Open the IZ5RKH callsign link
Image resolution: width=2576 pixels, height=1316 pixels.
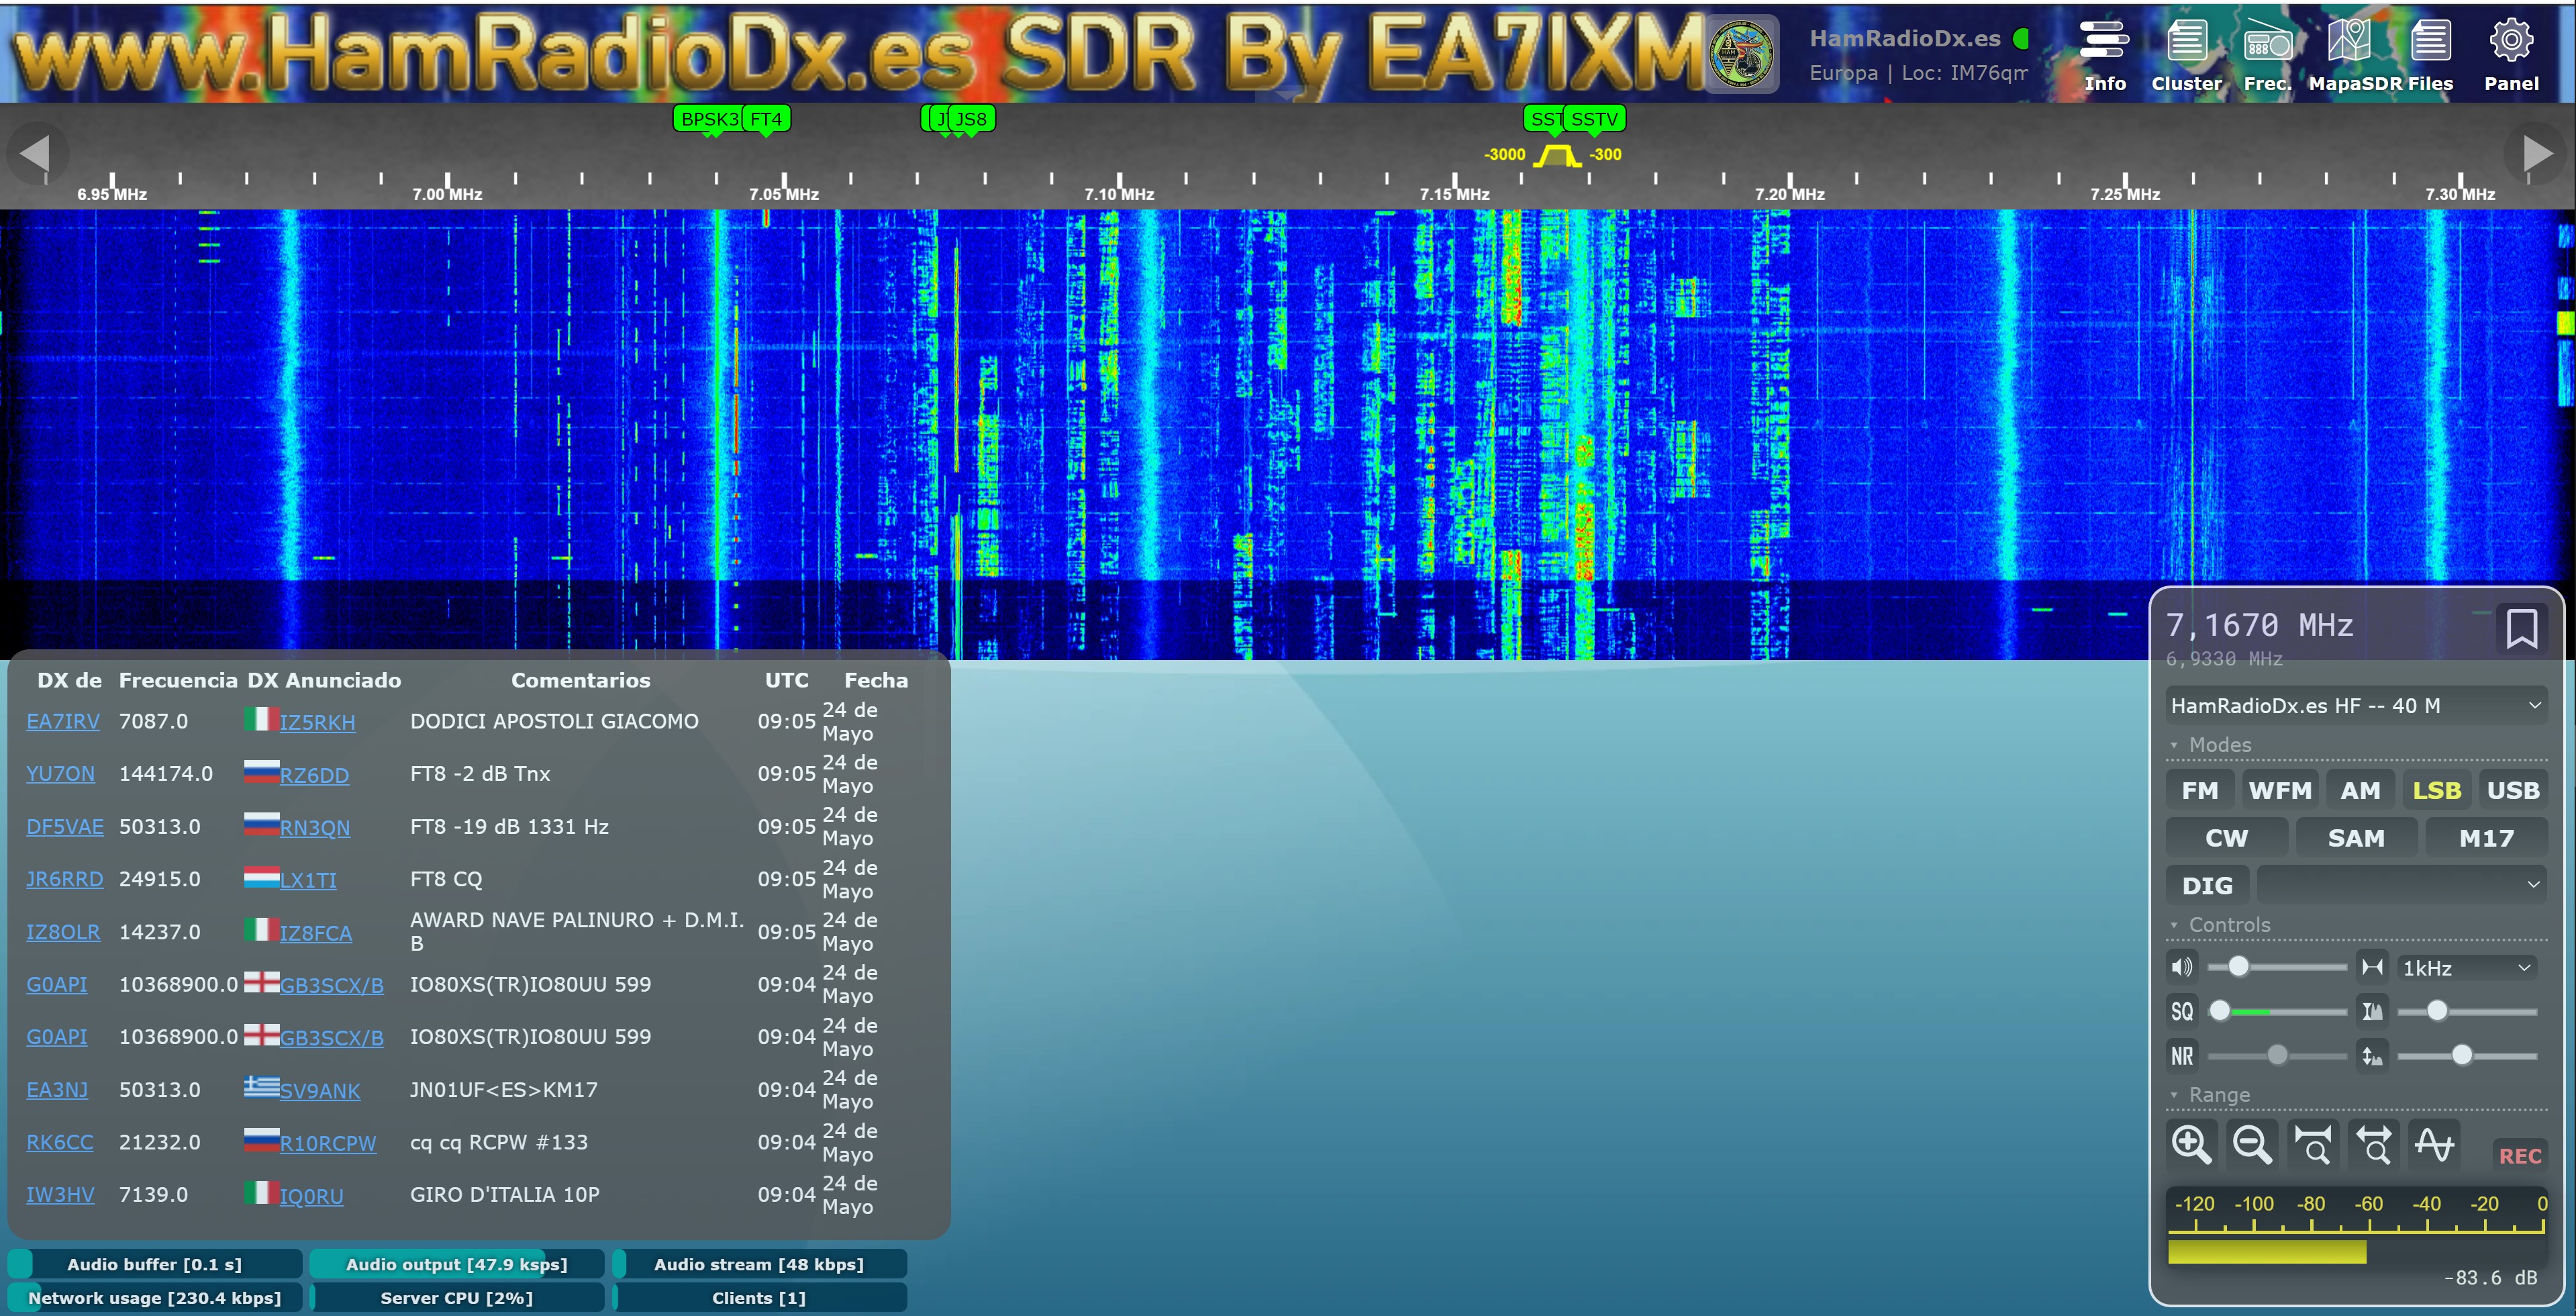(x=317, y=722)
